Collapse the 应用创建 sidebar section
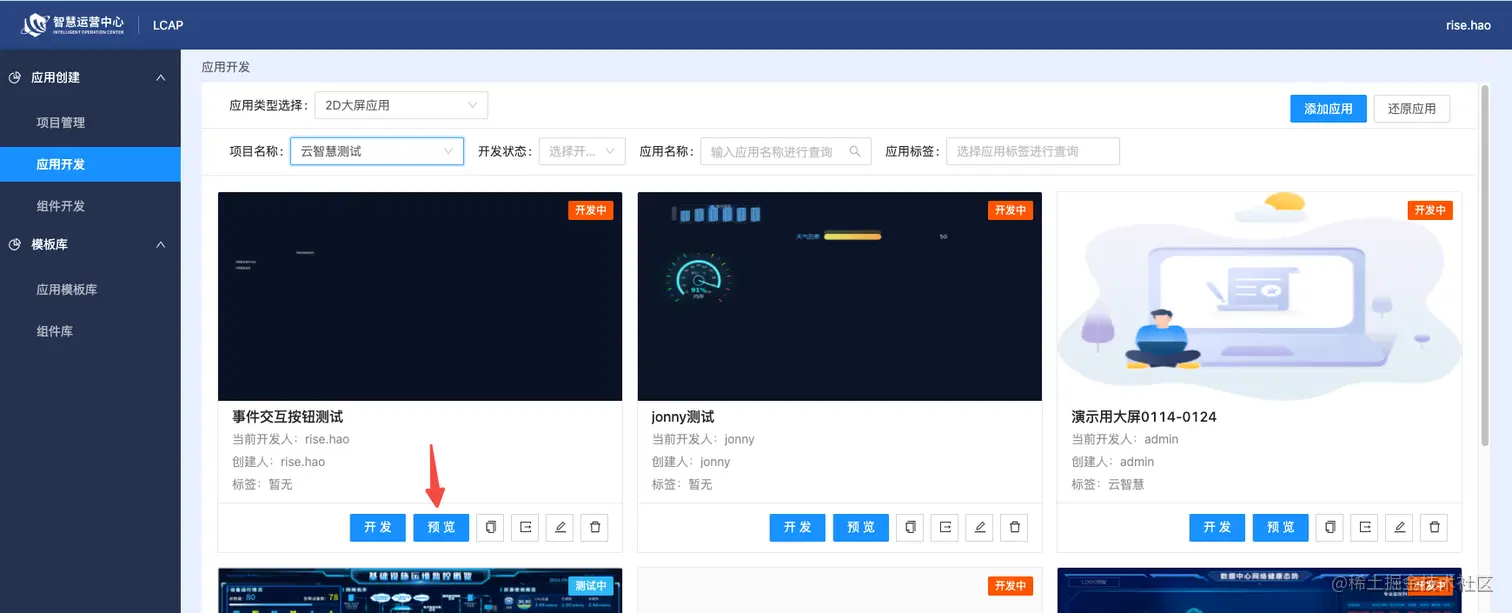Viewport: 1512px width, 613px height. [160, 77]
